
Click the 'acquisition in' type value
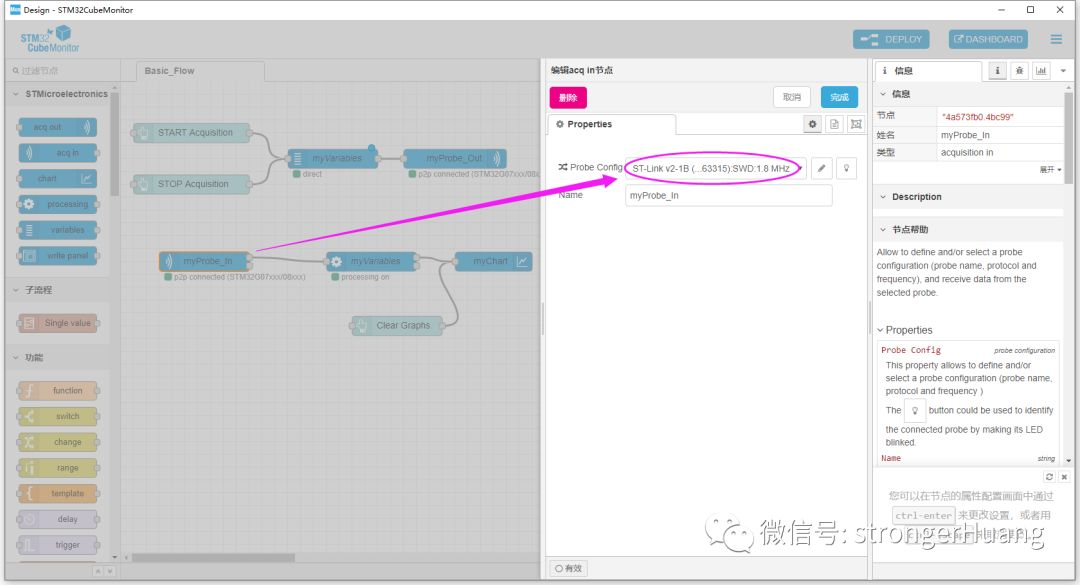point(967,152)
